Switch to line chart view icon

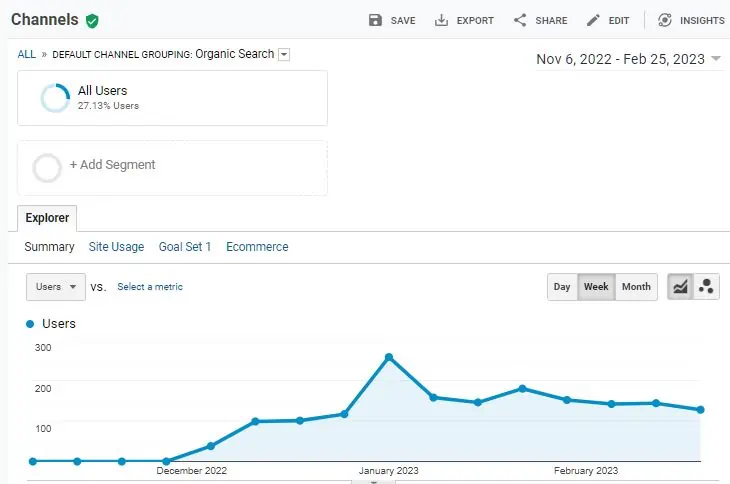tap(680, 286)
